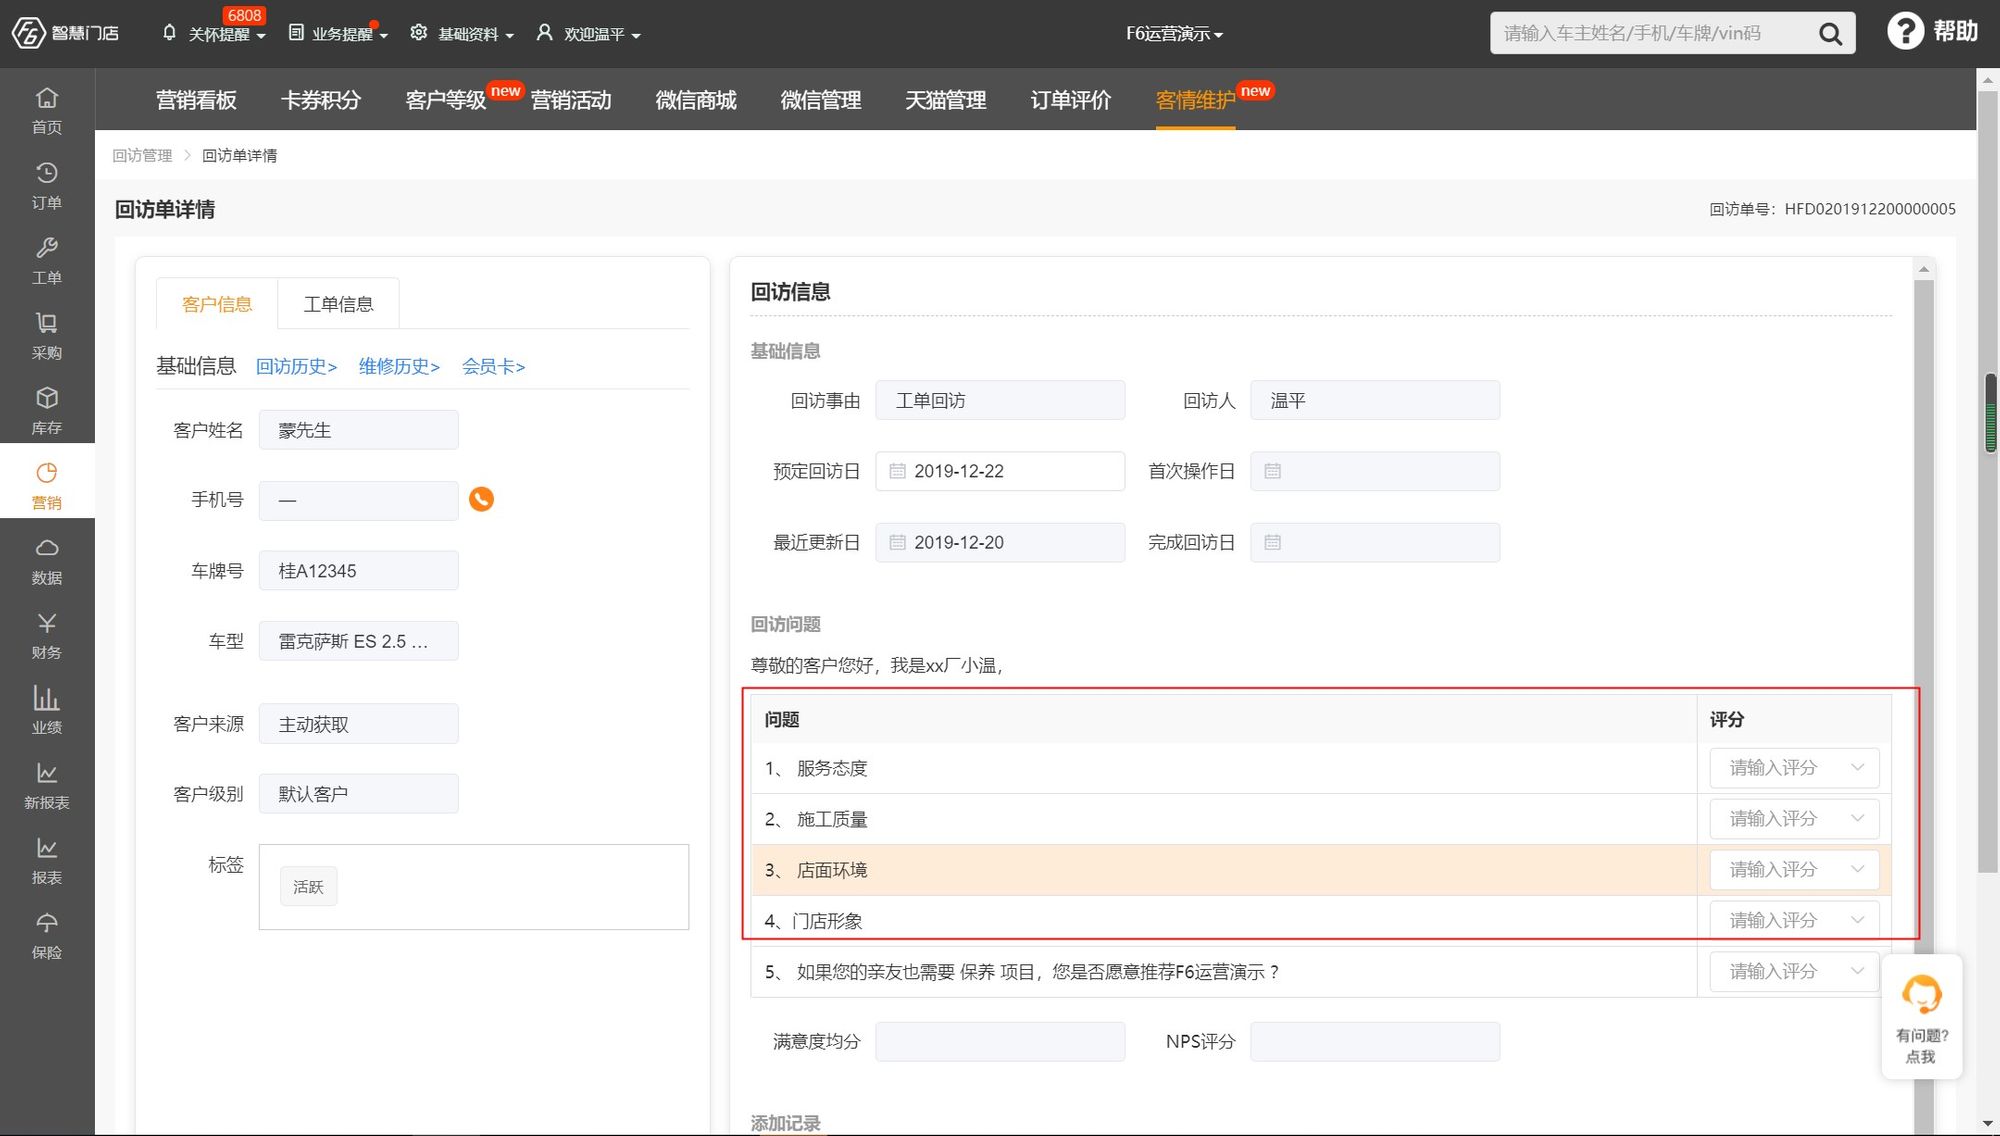Open 会员卡 link
The height and width of the screenshot is (1136, 2000).
pos(493,367)
